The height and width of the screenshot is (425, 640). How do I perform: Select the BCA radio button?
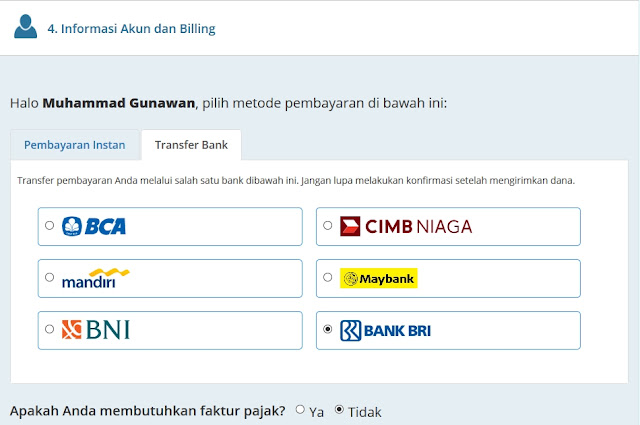(x=49, y=225)
